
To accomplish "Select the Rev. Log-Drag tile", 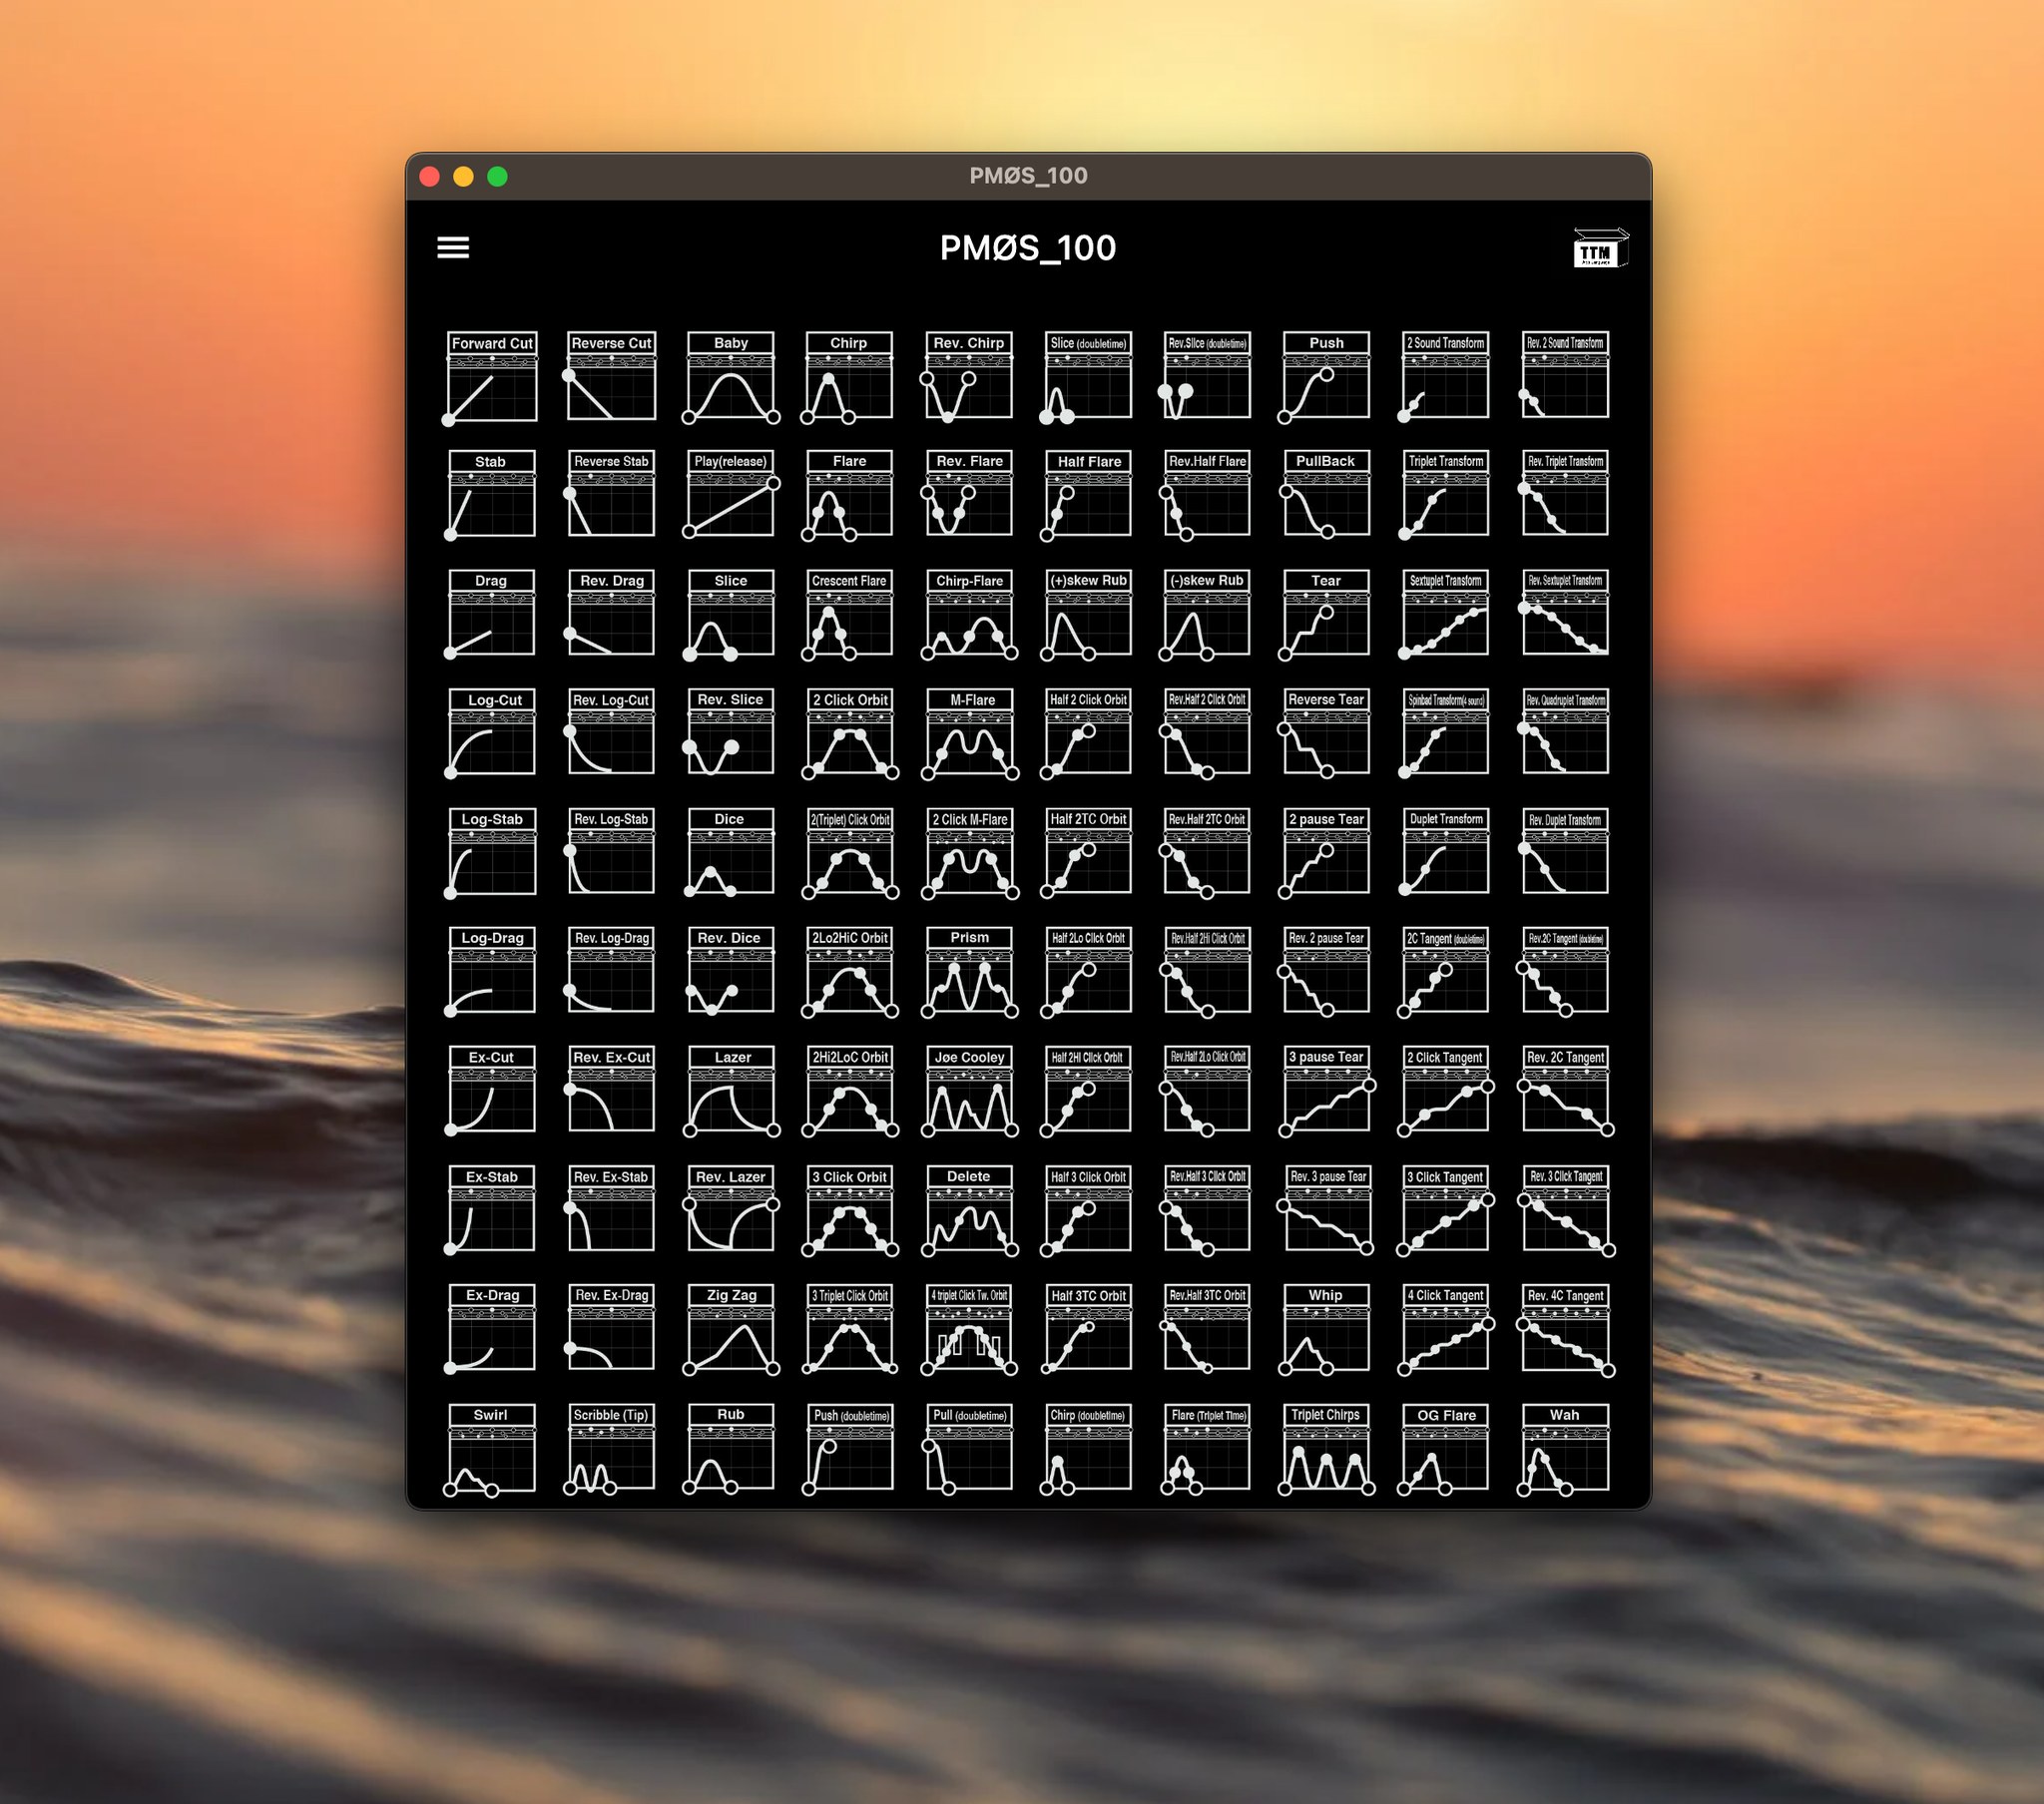I will coord(610,971).
